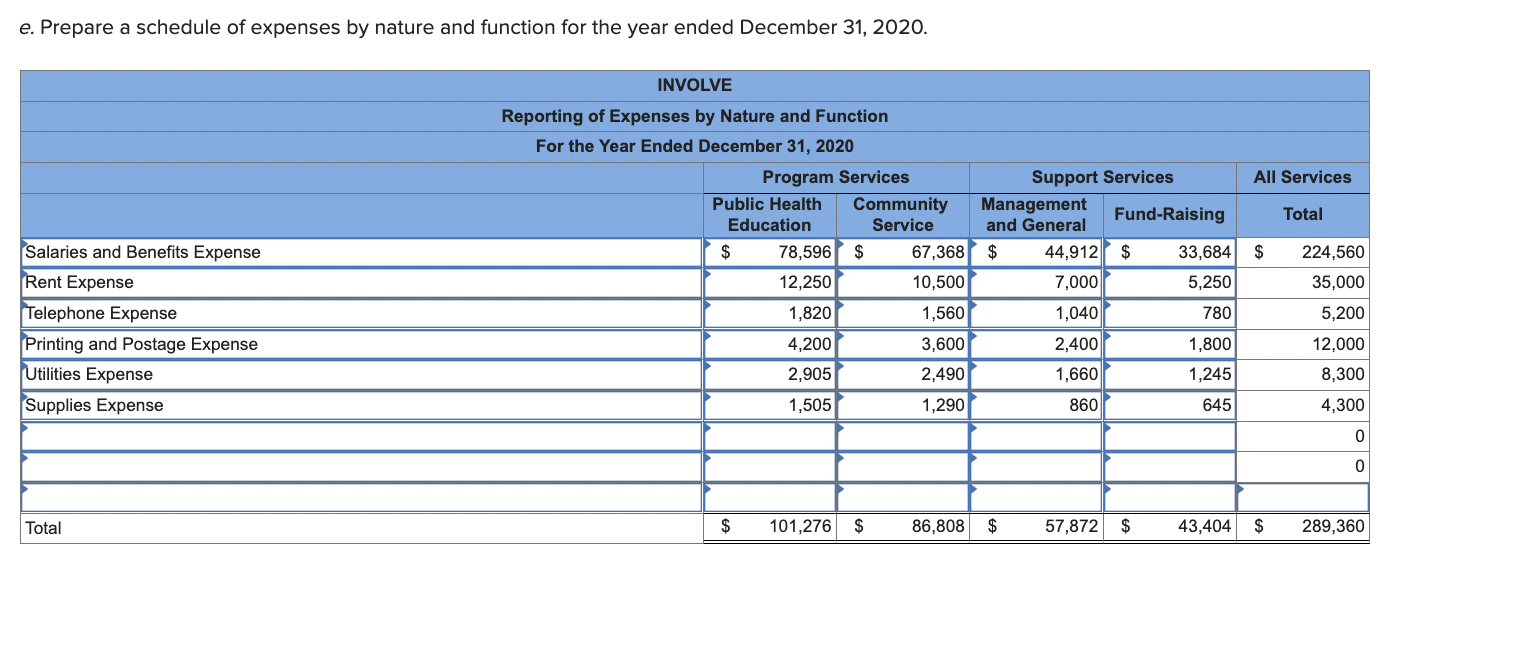Screen dimensions: 1526x652
Task: Open the dropdown on the 78,596 cell
Action: point(708,243)
